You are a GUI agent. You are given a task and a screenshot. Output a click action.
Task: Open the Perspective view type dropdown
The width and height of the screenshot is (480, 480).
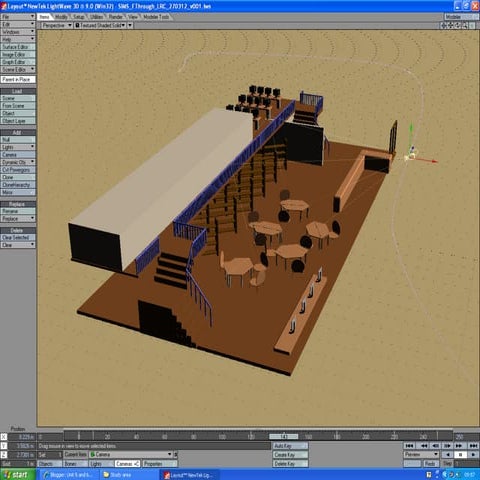(x=56, y=25)
